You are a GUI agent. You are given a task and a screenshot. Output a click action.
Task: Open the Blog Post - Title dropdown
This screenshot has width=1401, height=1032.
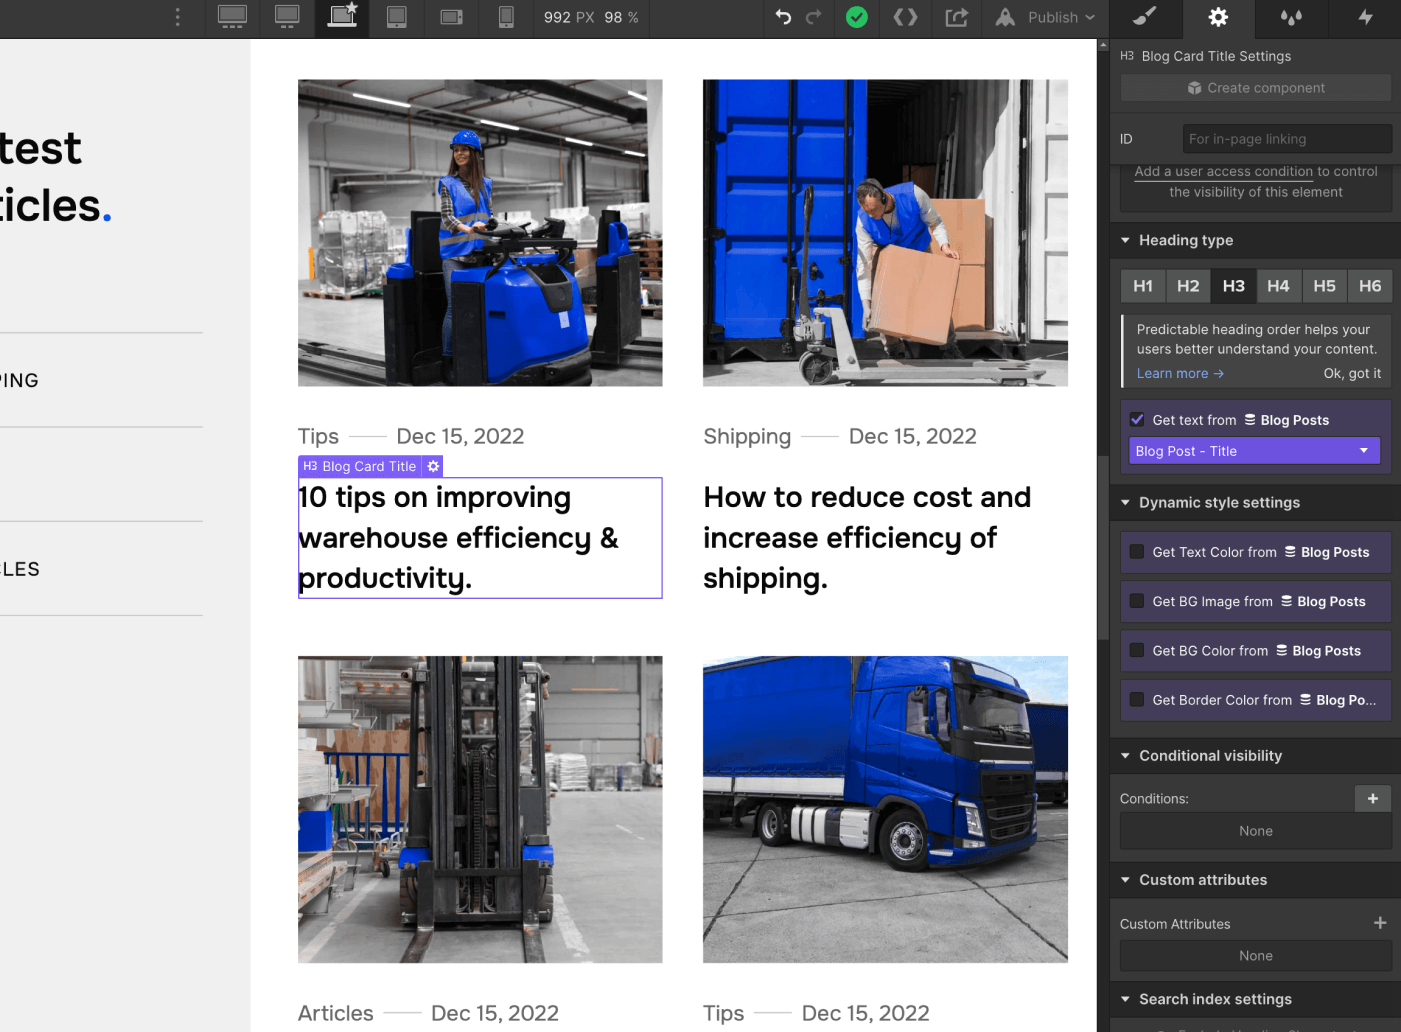point(1253,450)
